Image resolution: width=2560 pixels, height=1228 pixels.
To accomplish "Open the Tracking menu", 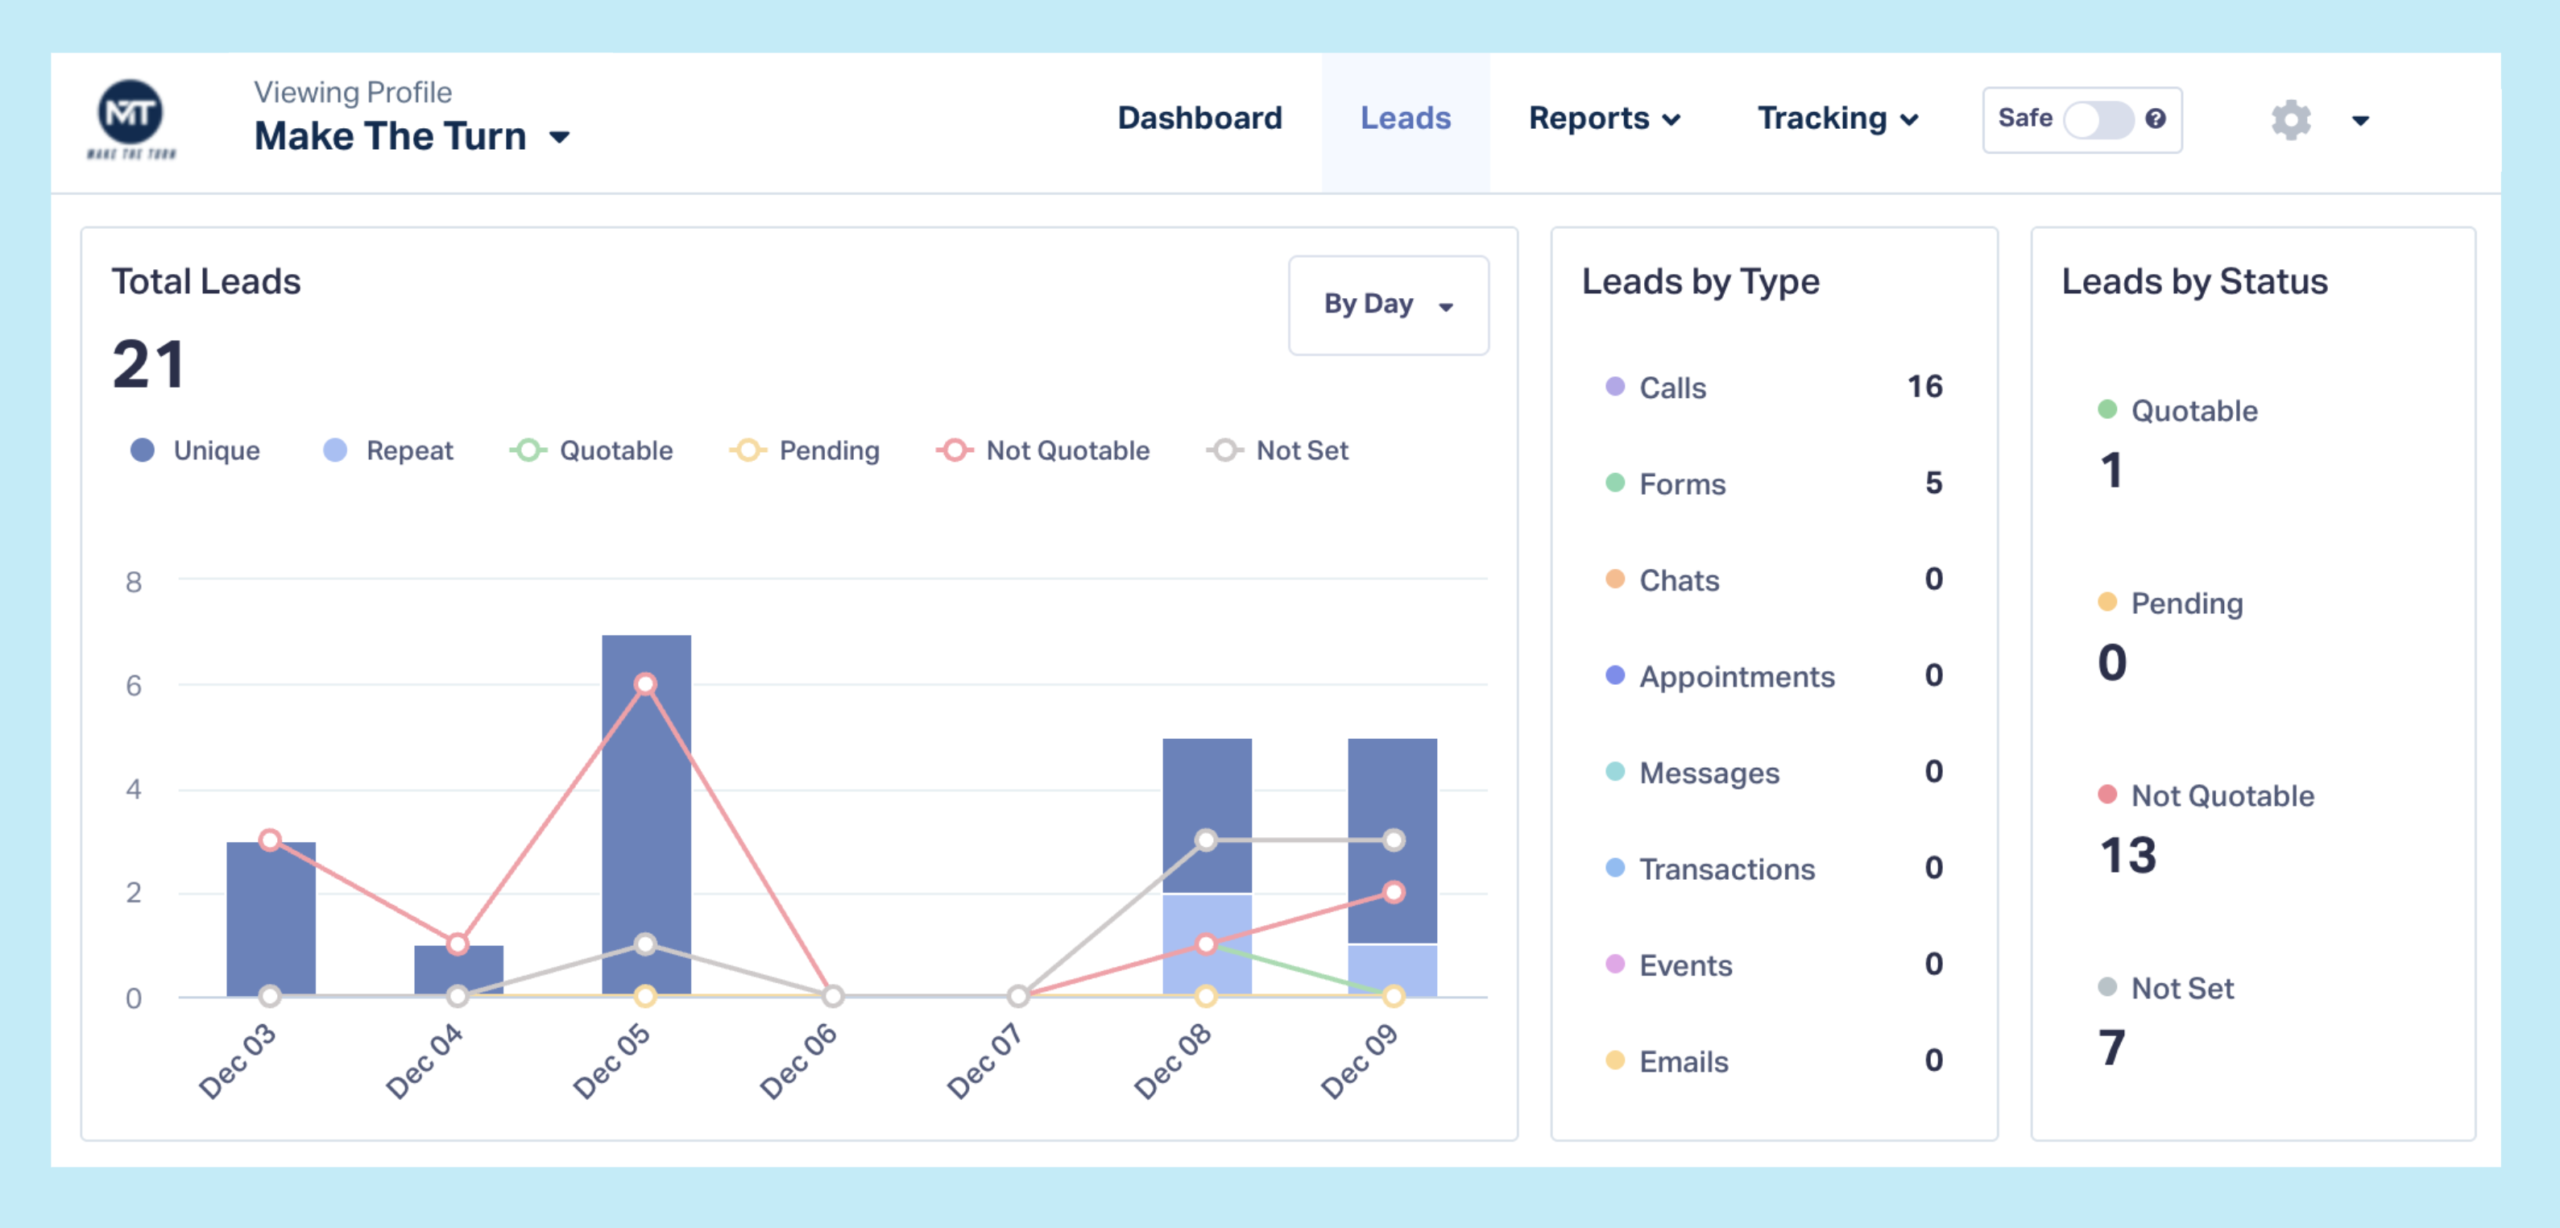I will point(1837,119).
